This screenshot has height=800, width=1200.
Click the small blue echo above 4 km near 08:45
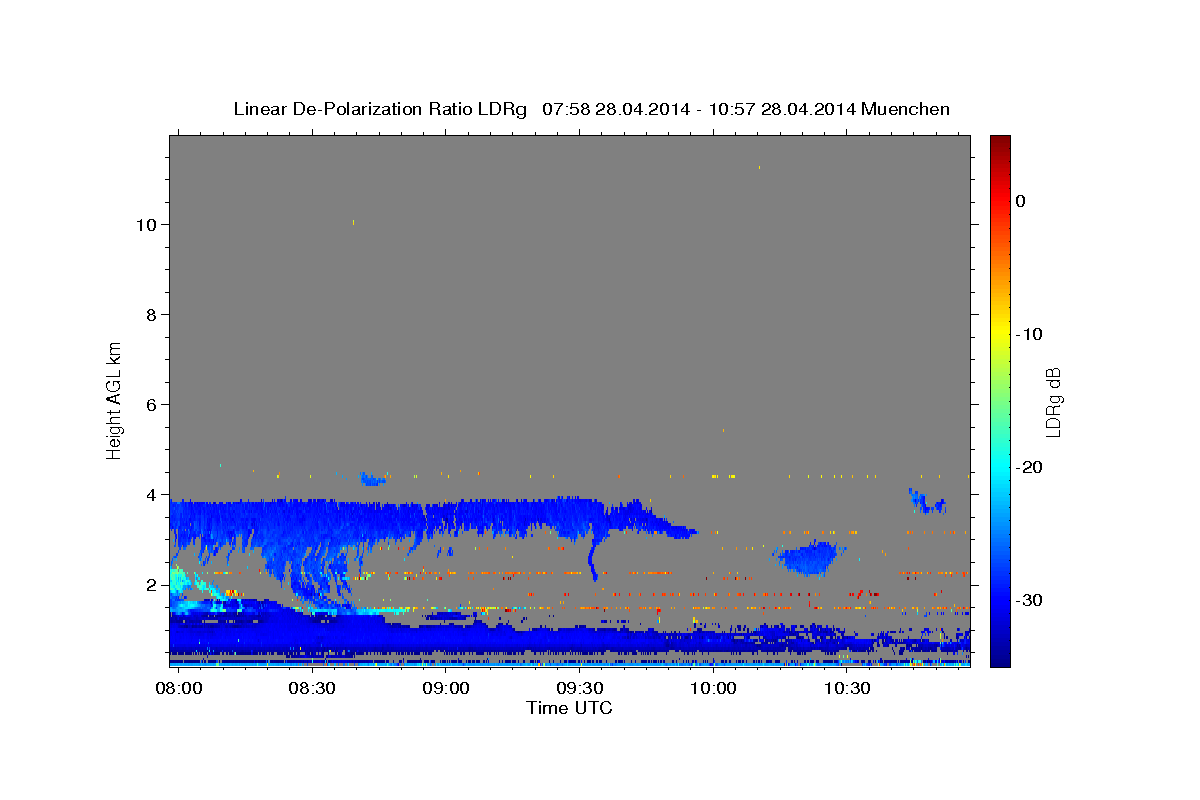[x=373, y=479]
